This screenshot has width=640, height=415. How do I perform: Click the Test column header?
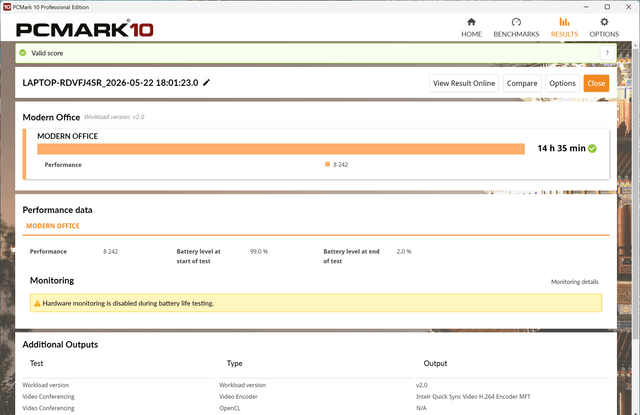pyautogui.click(x=36, y=363)
